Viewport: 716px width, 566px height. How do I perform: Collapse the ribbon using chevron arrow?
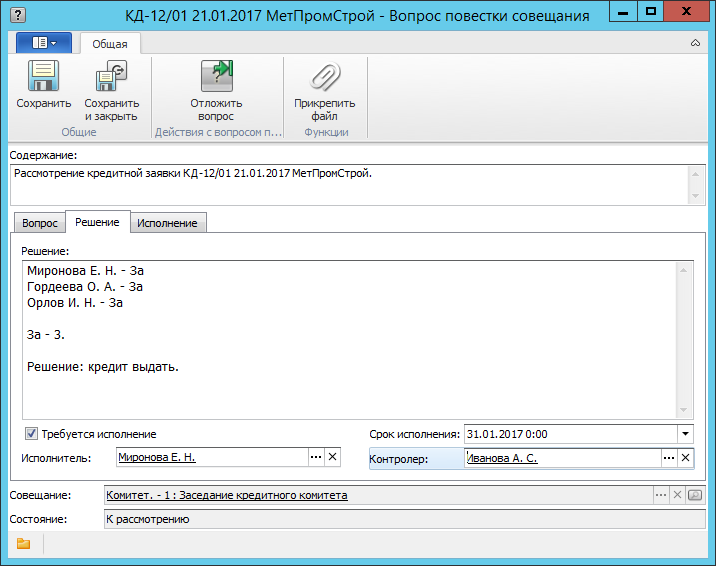click(x=695, y=44)
